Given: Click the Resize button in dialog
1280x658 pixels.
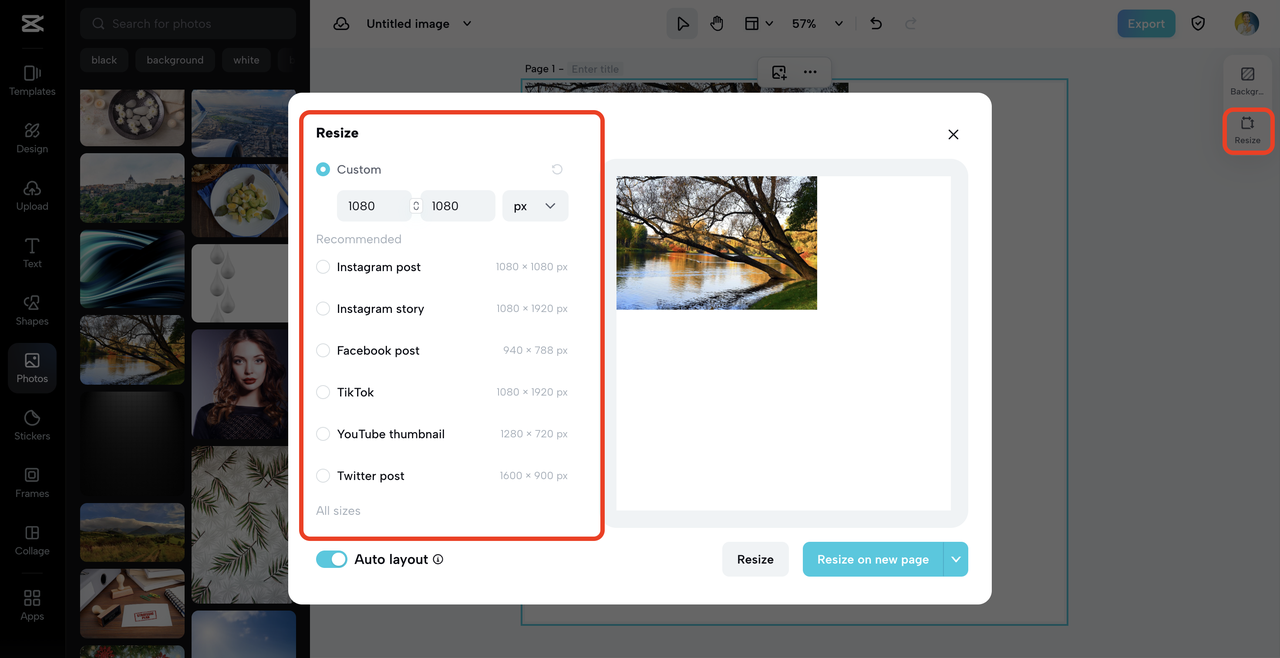Looking at the screenshot, I should 755,560.
